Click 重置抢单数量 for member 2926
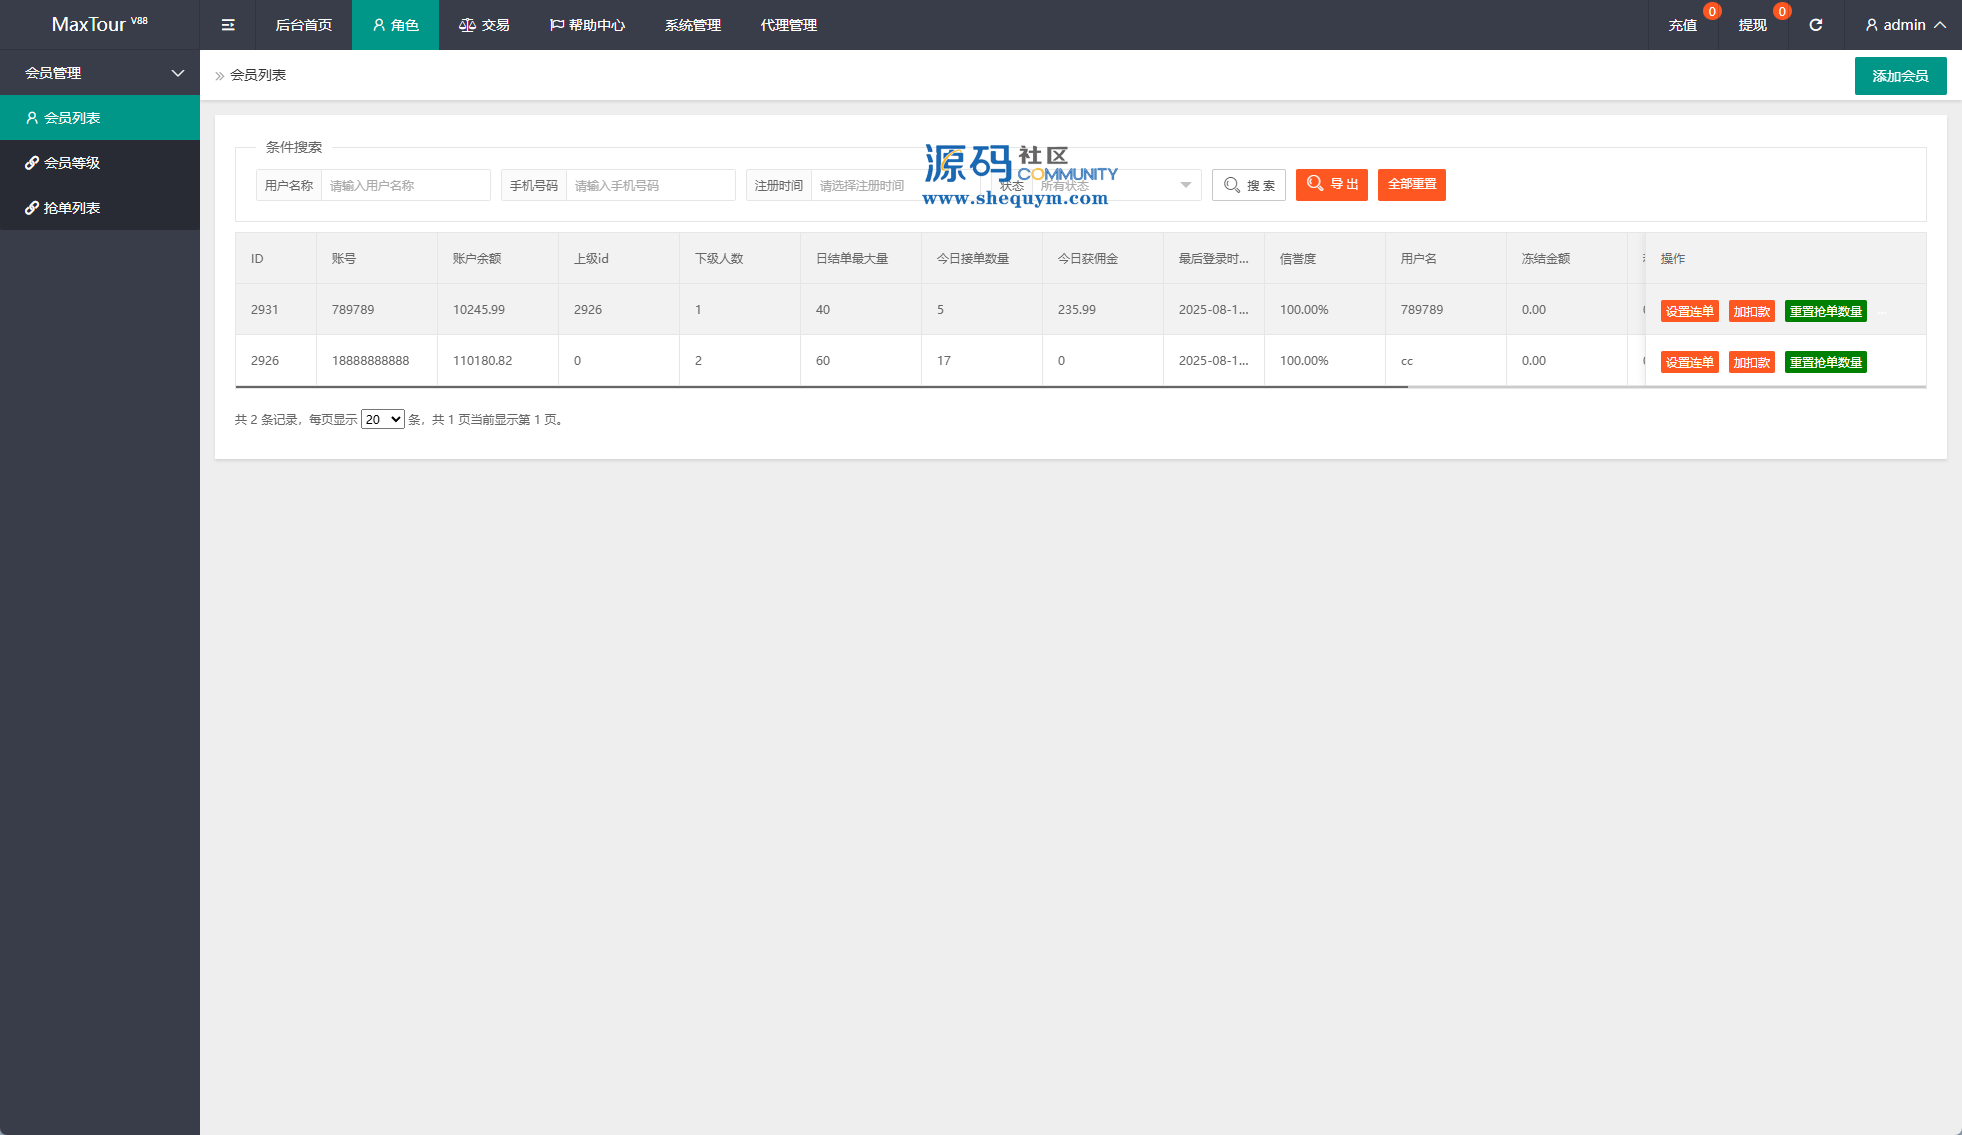Screen dimensions: 1962x1135 1825,362
